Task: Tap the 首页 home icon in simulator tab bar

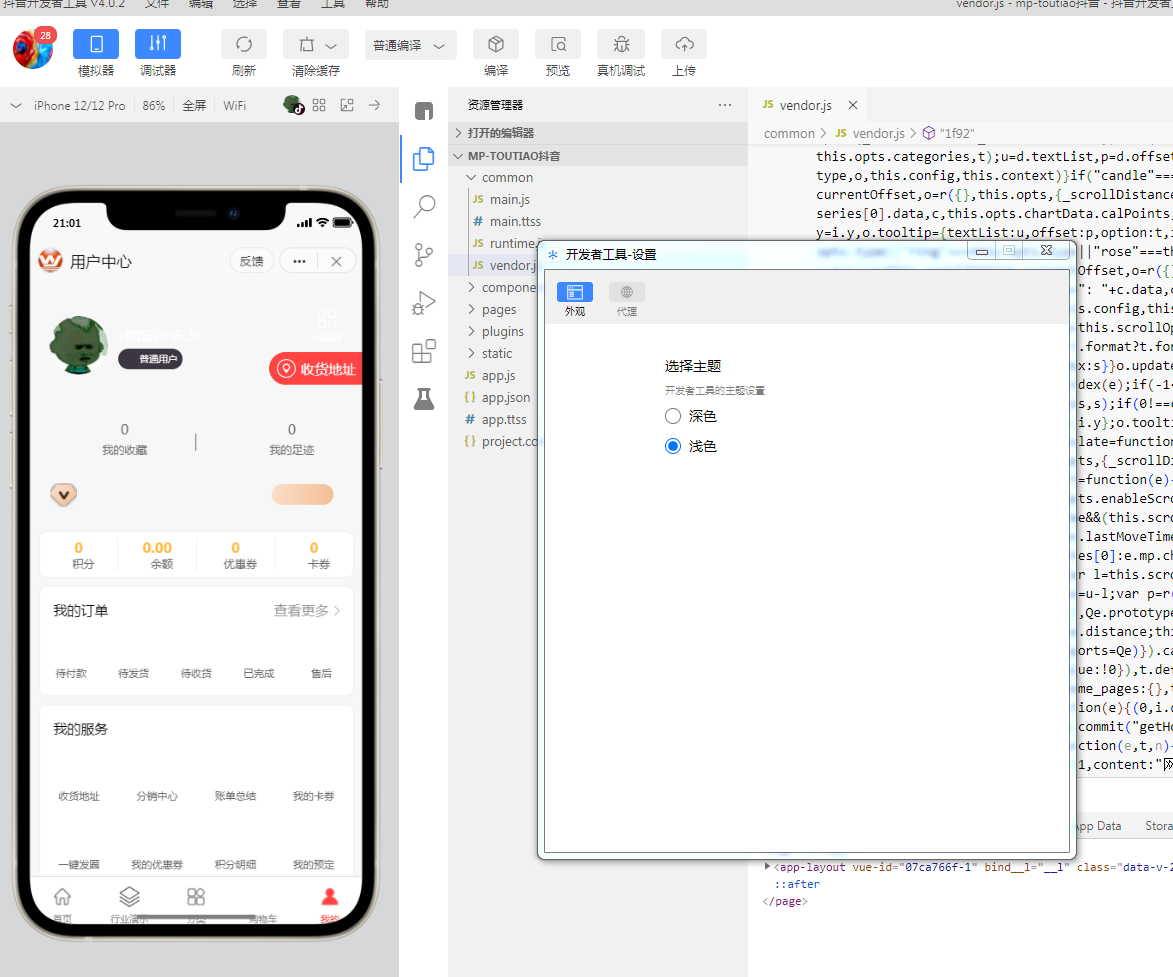Action: (x=63, y=897)
